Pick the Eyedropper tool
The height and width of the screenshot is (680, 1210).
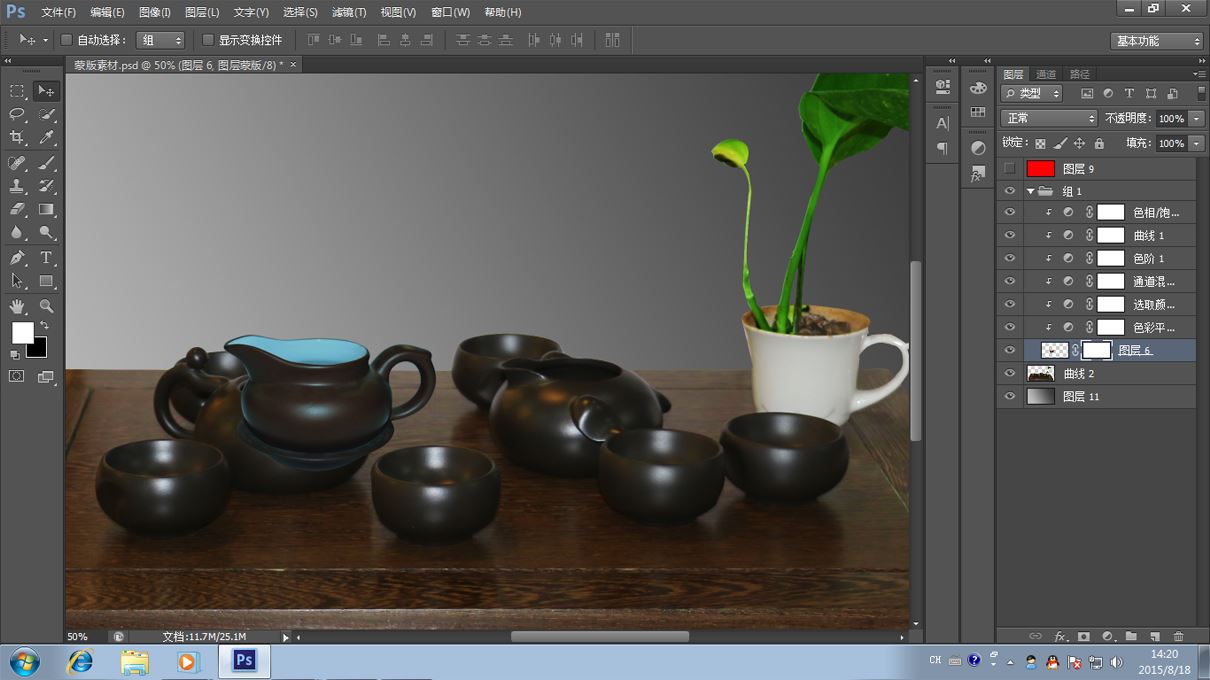[x=46, y=138]
